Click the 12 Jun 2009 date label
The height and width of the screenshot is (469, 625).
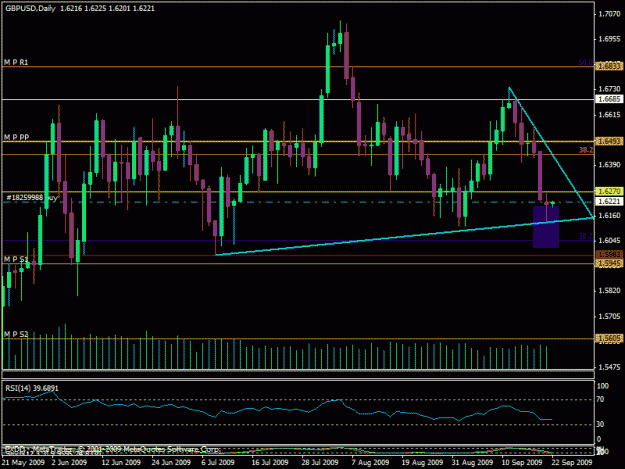[121, 463]
